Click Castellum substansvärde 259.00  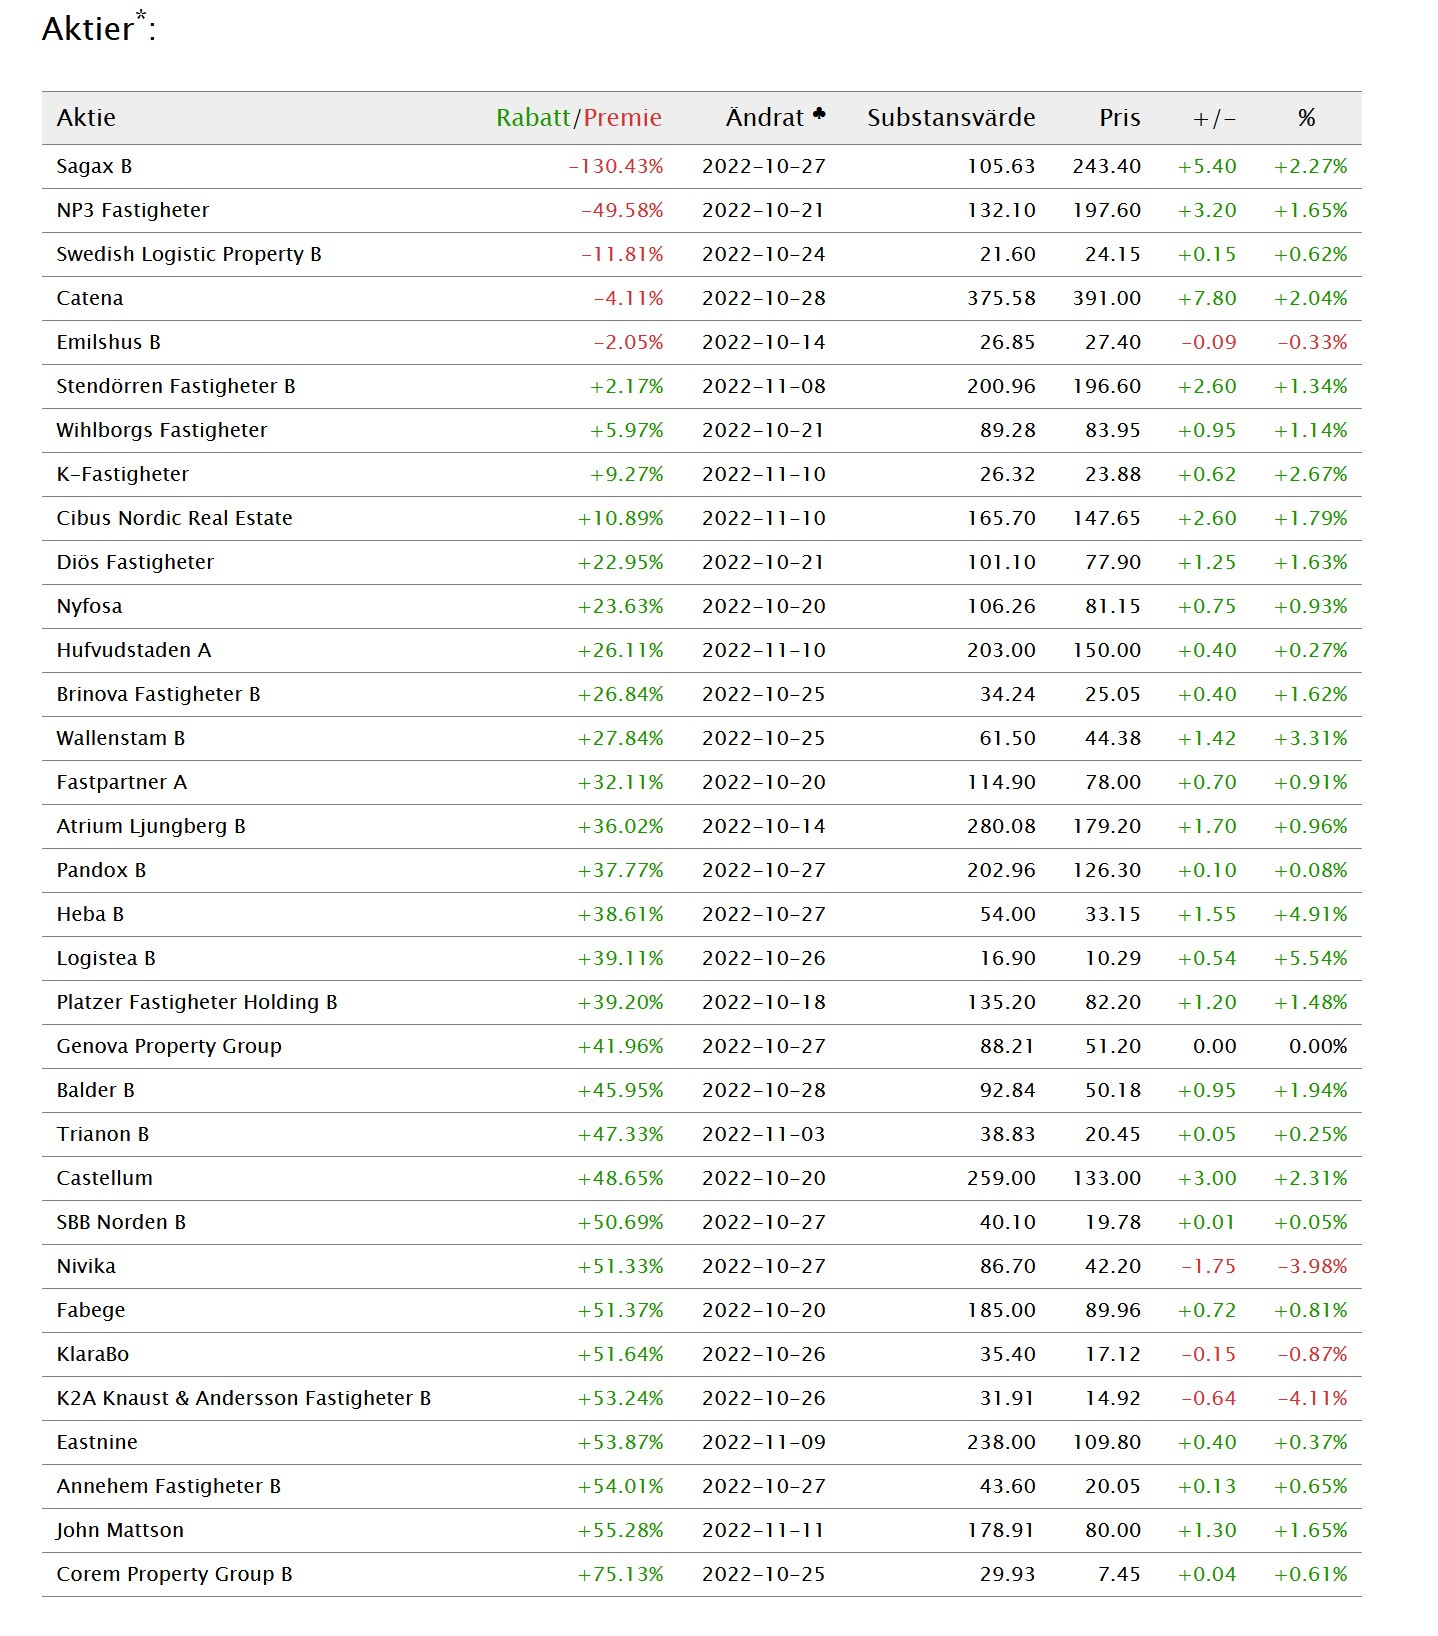pyautogui.click(x=1001, y=1178)
